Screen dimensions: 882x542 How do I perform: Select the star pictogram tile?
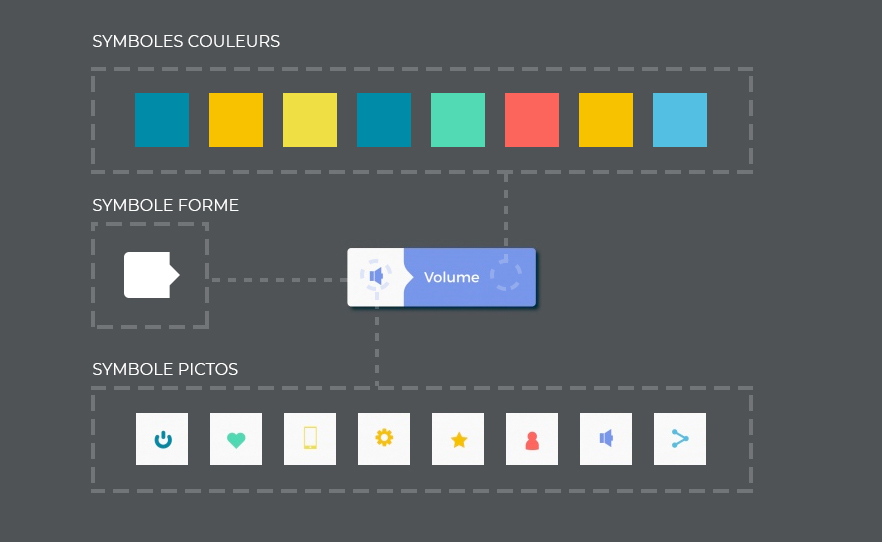click(458, 439)
